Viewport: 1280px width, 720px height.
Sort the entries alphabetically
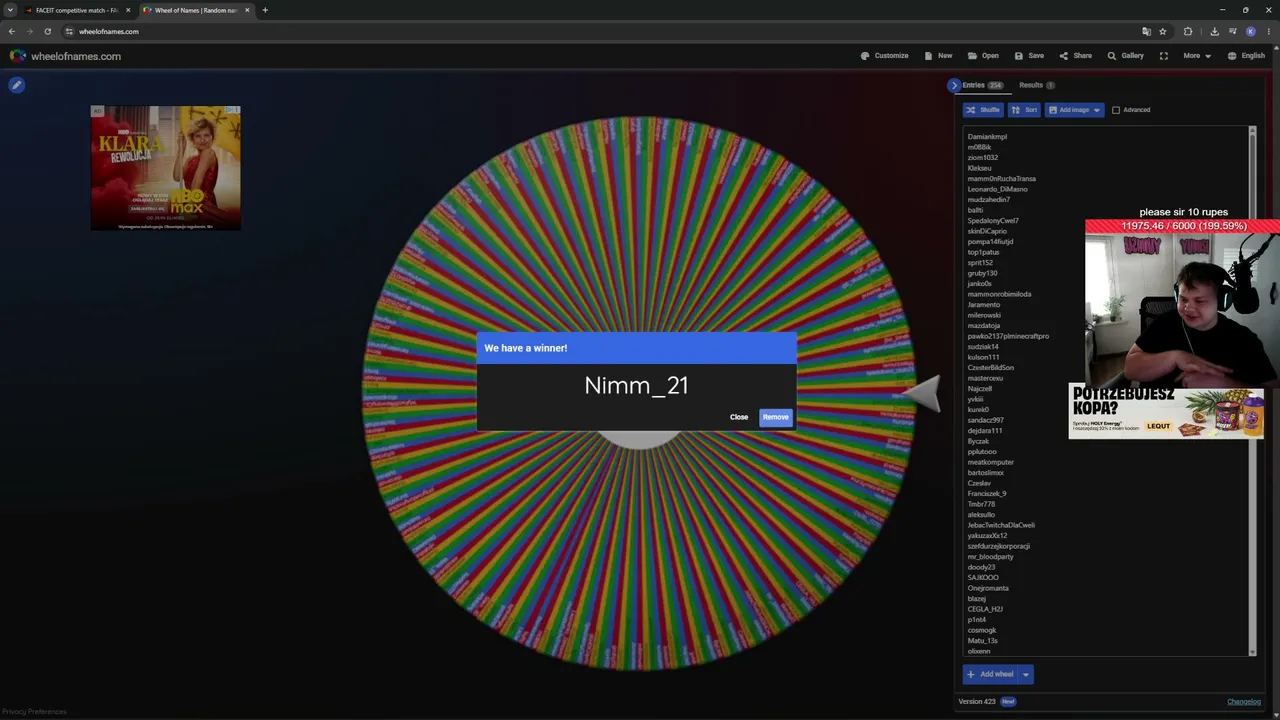(x=1024, y=110)
